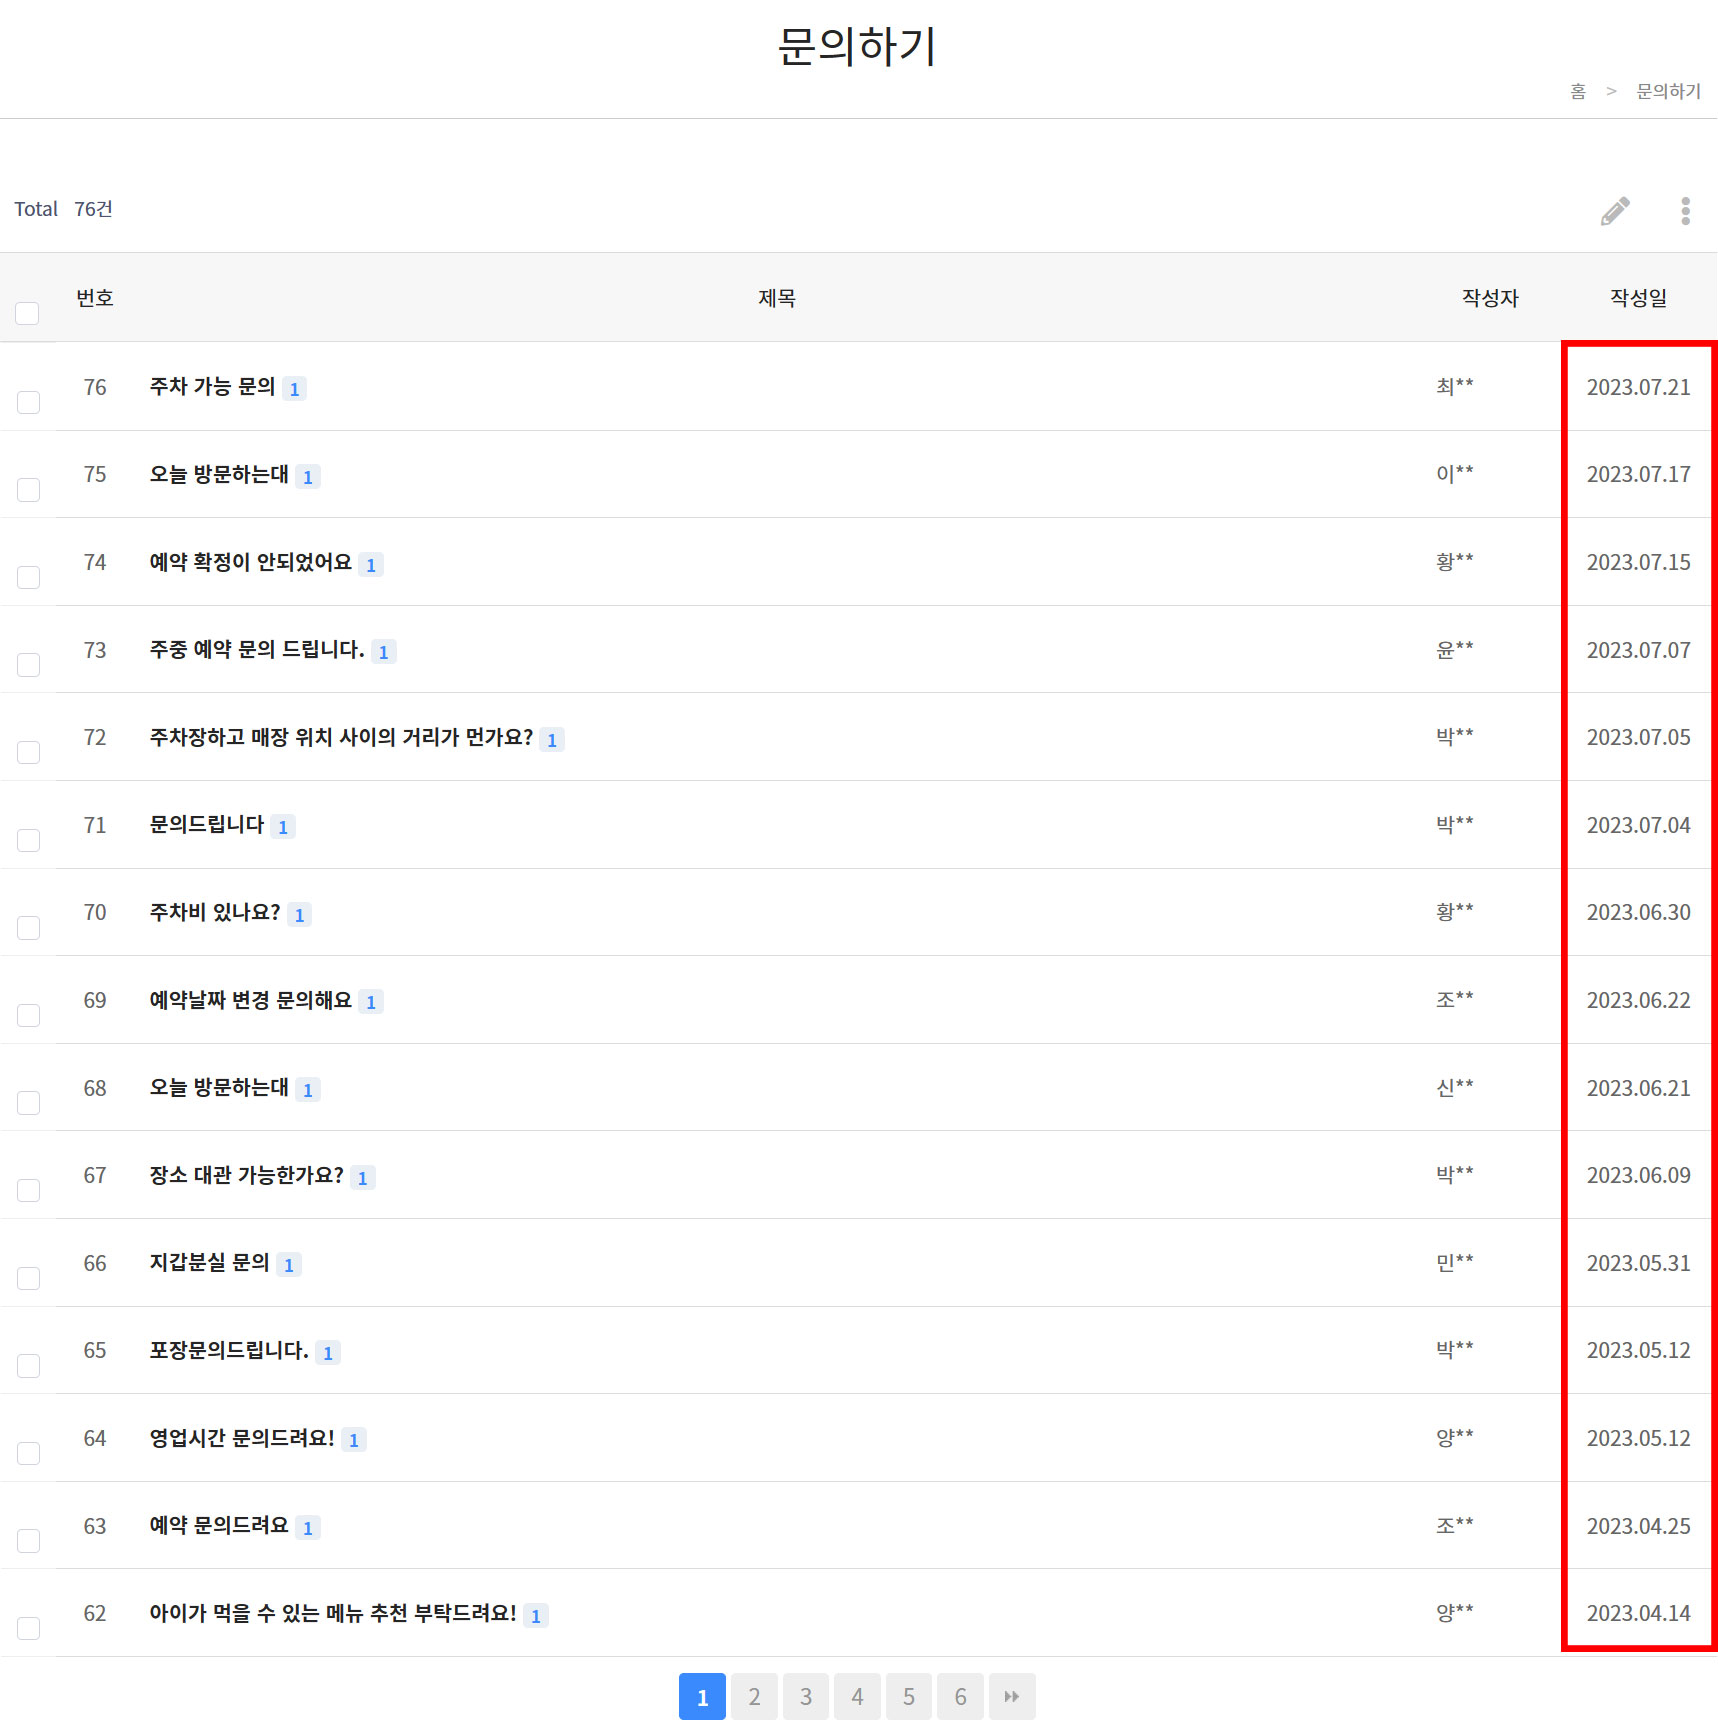This screenshot has width=1718, height=1727.
Task: Open the post 장소 대관 가능한가요?
Action: click(246, 1175)
